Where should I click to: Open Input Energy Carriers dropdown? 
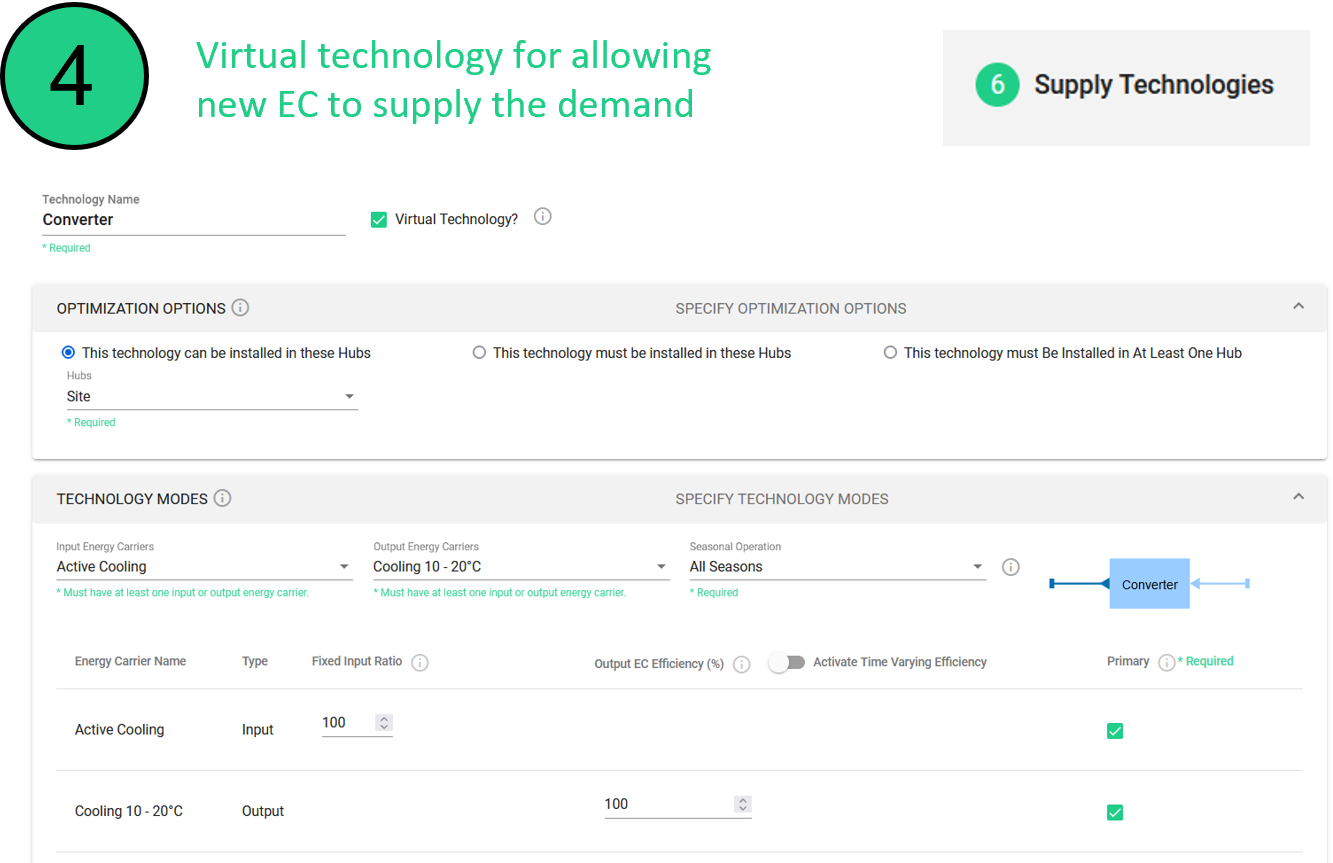tap(204, 567)
